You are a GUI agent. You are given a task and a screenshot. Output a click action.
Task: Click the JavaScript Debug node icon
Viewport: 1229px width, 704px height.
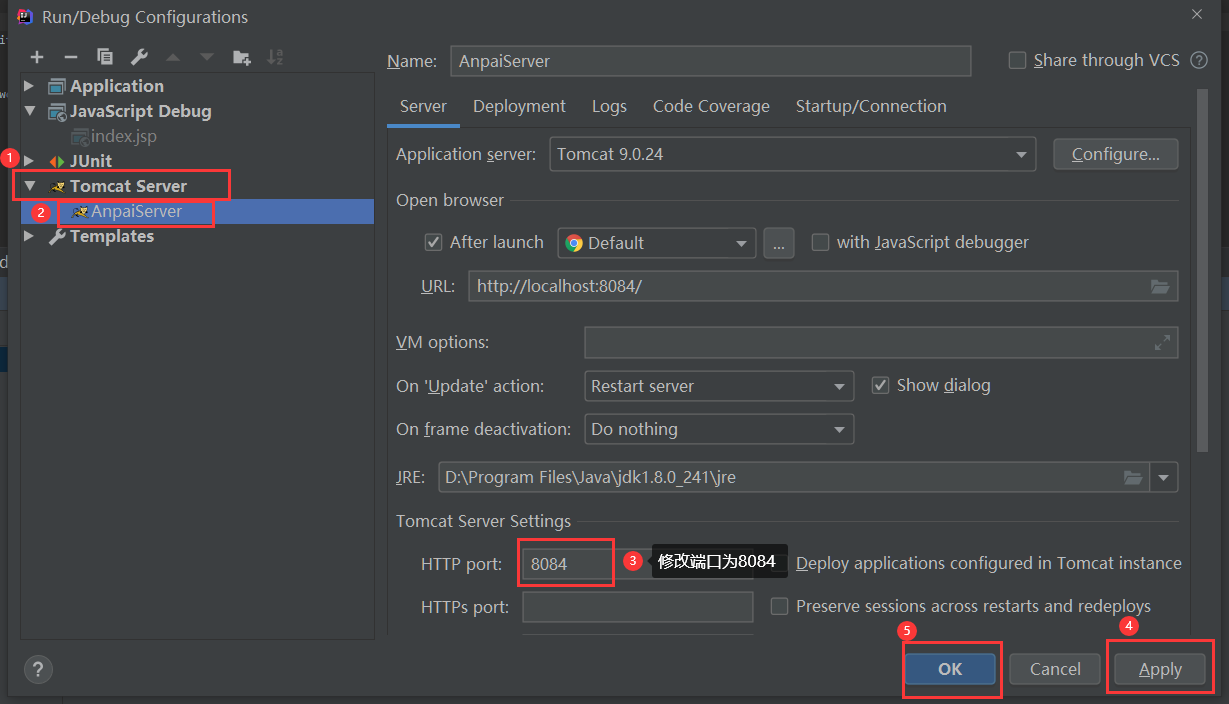pos(57,111)
